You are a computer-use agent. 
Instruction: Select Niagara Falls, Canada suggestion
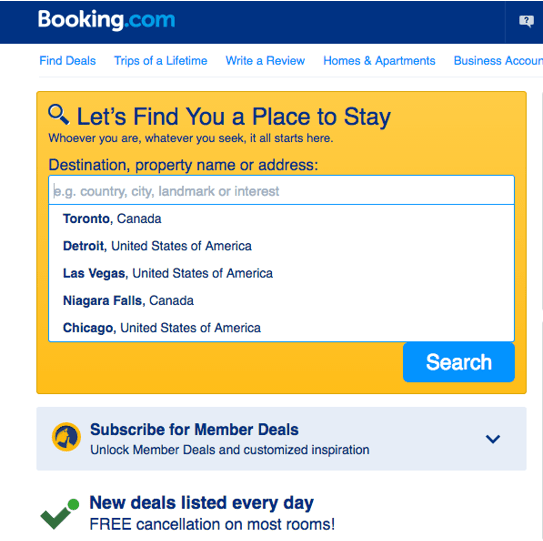point(281,301)
